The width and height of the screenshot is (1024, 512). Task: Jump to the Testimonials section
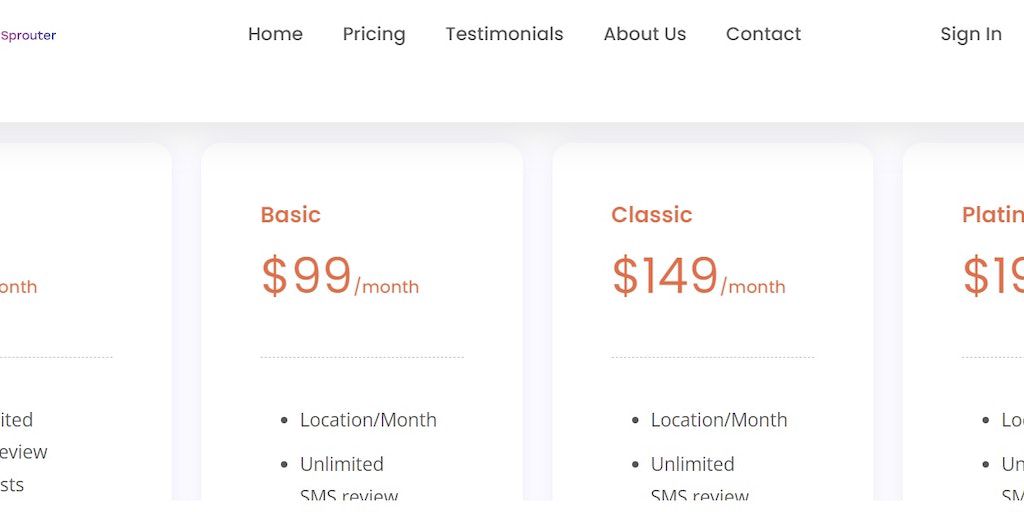click(504, 34)
